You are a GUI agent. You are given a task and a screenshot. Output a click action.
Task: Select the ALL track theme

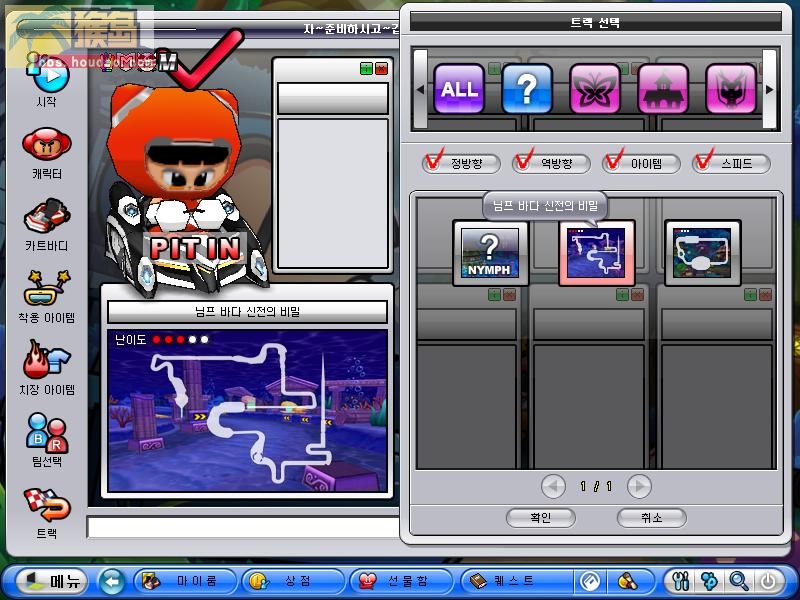[x=459, y=89]
